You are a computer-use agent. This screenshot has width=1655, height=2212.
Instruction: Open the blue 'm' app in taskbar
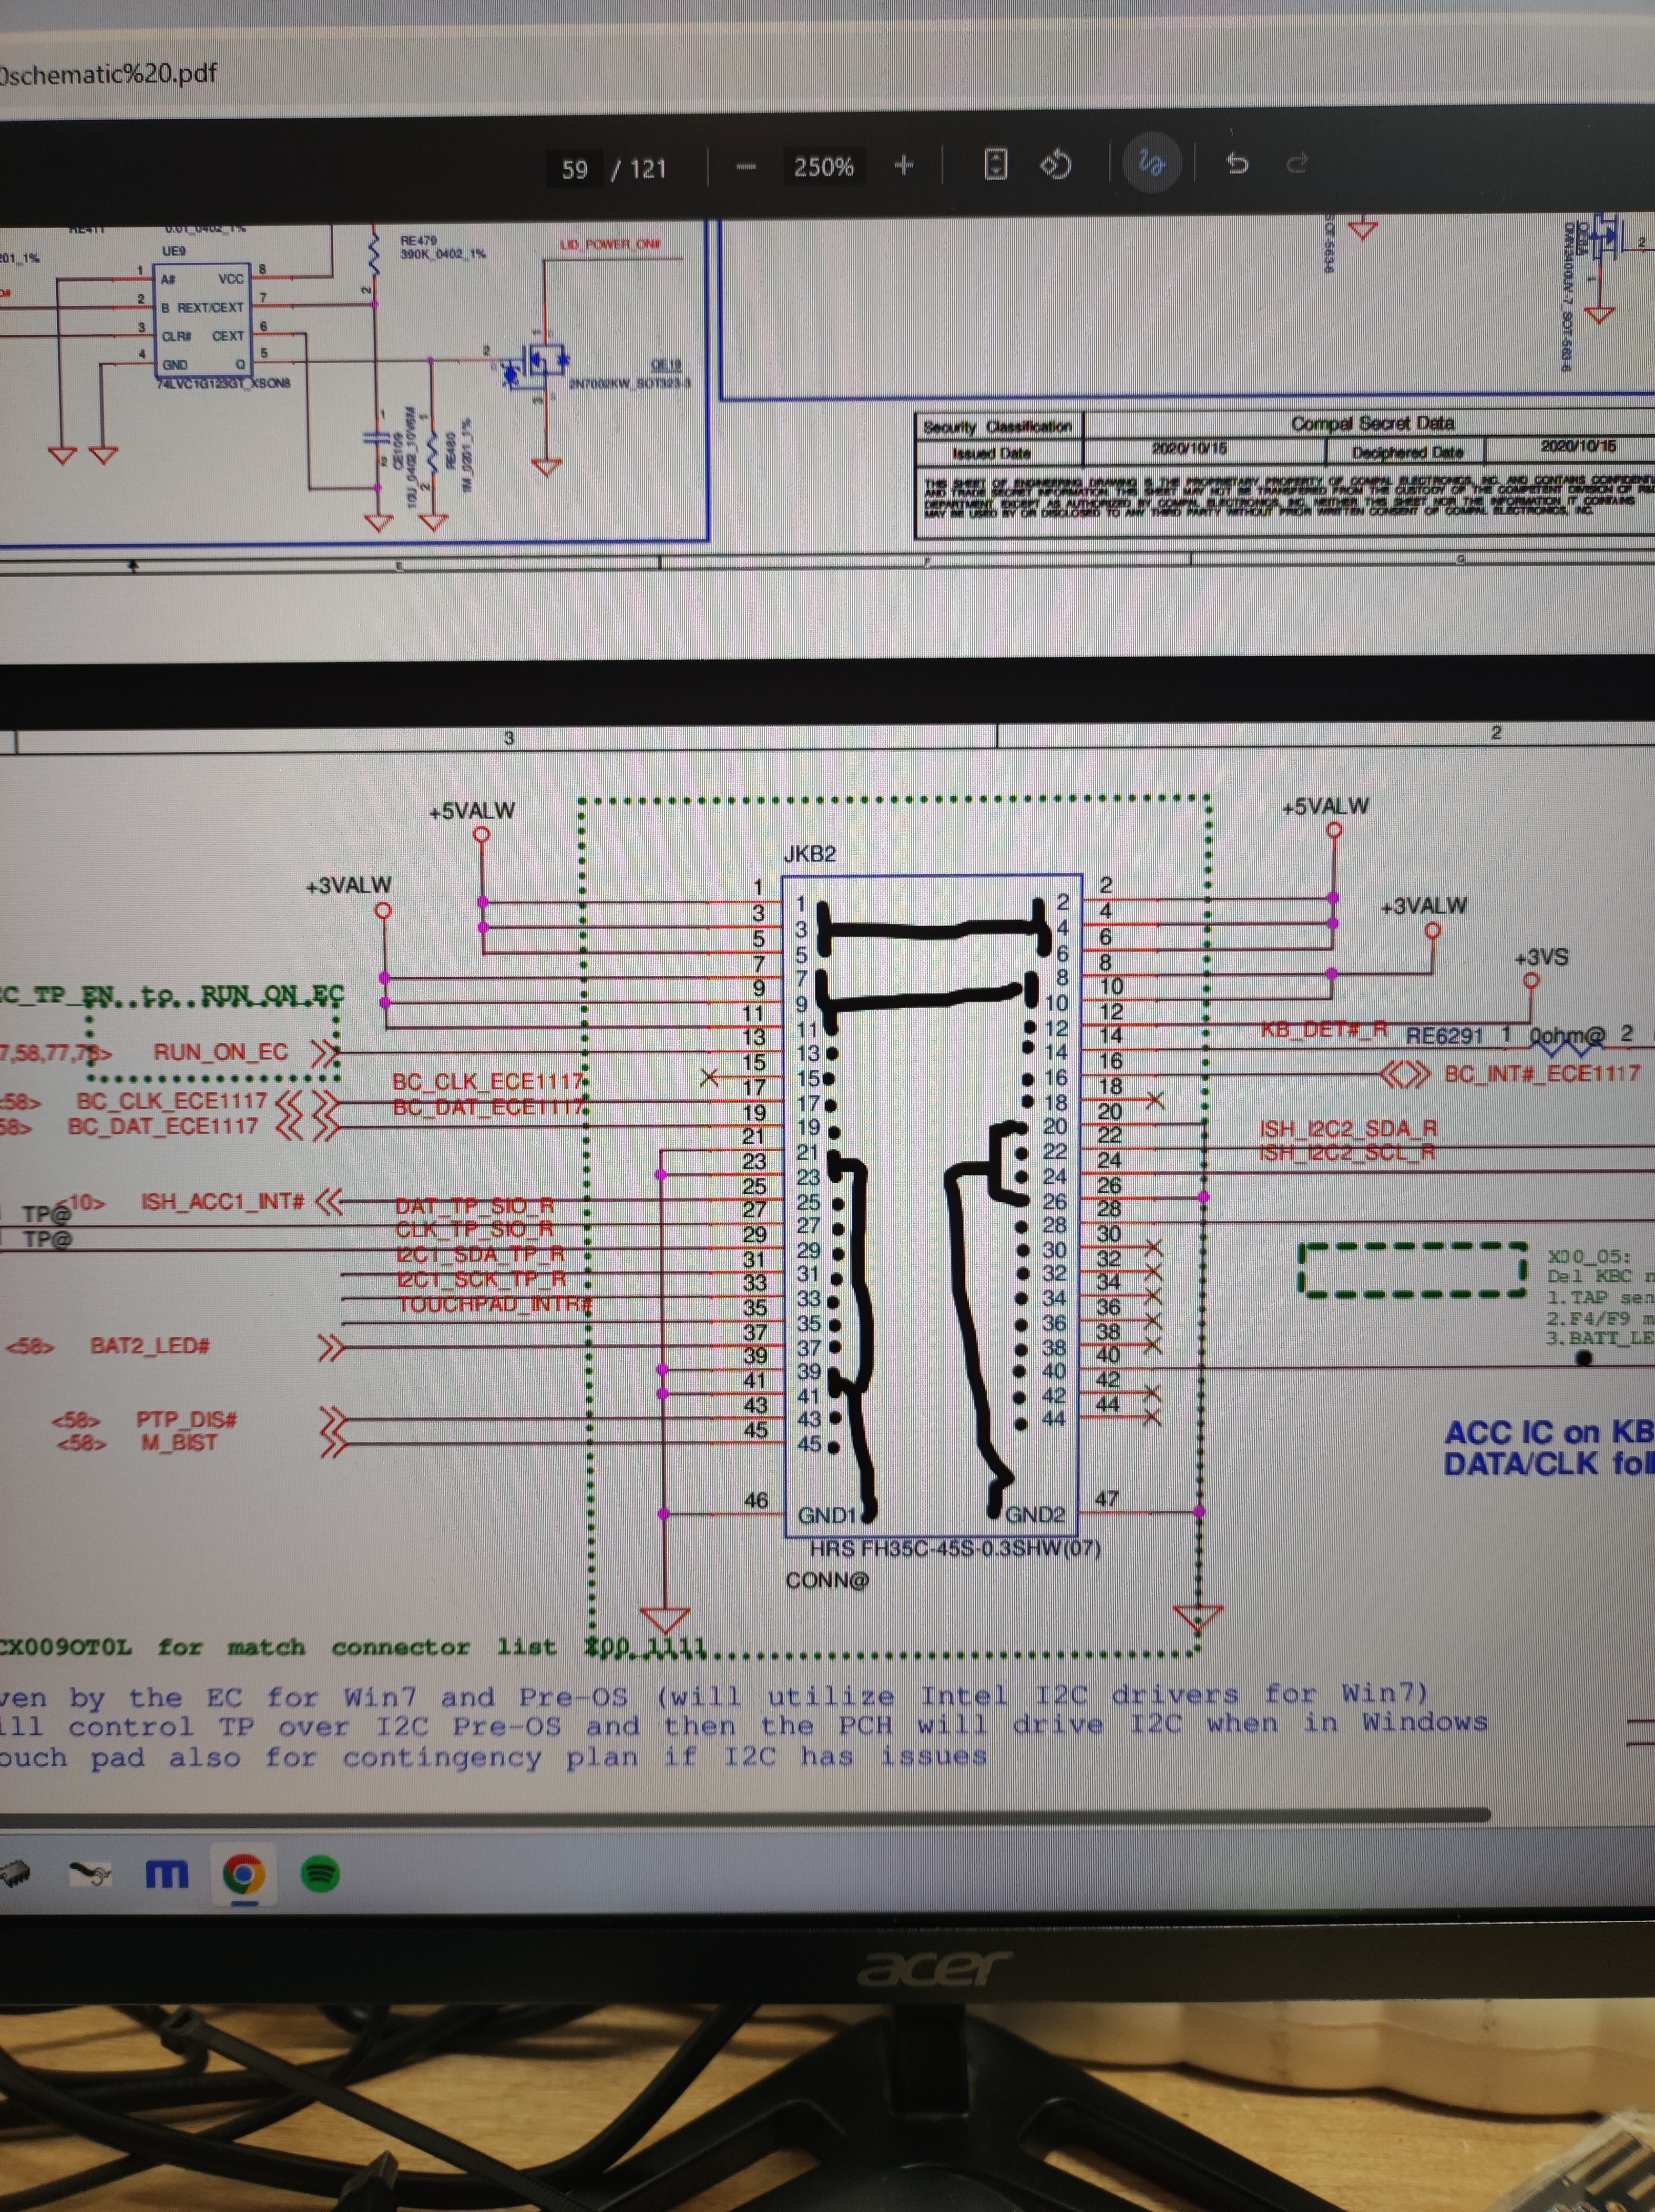coord(166,1874)
